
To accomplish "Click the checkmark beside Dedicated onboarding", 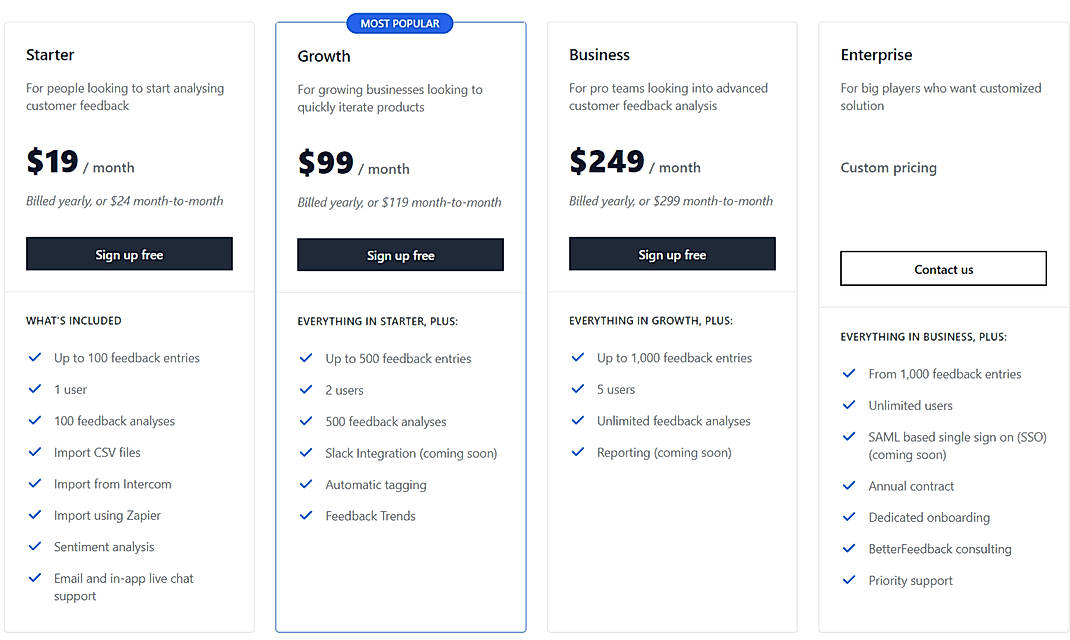I will (x=849, y=517).
